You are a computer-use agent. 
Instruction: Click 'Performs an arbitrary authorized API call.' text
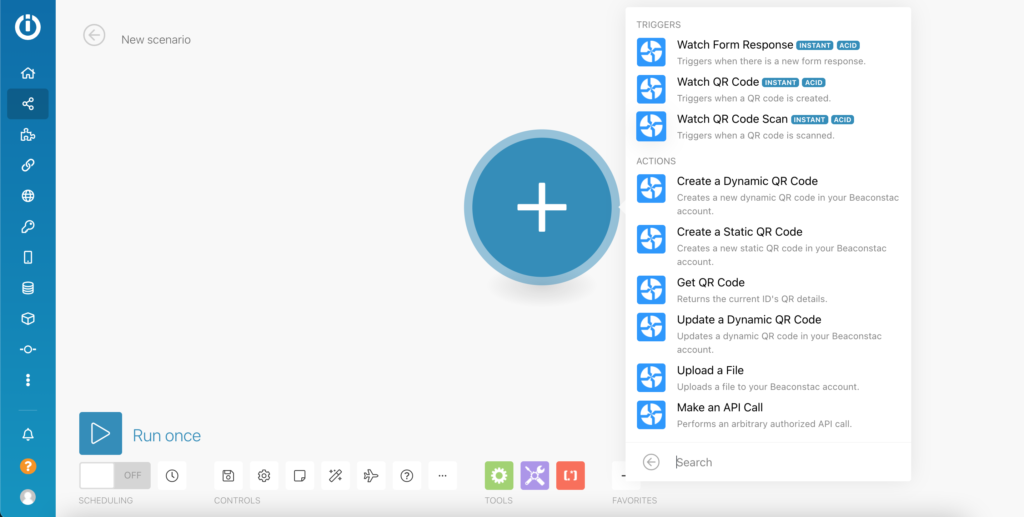(x=764, y=424)
